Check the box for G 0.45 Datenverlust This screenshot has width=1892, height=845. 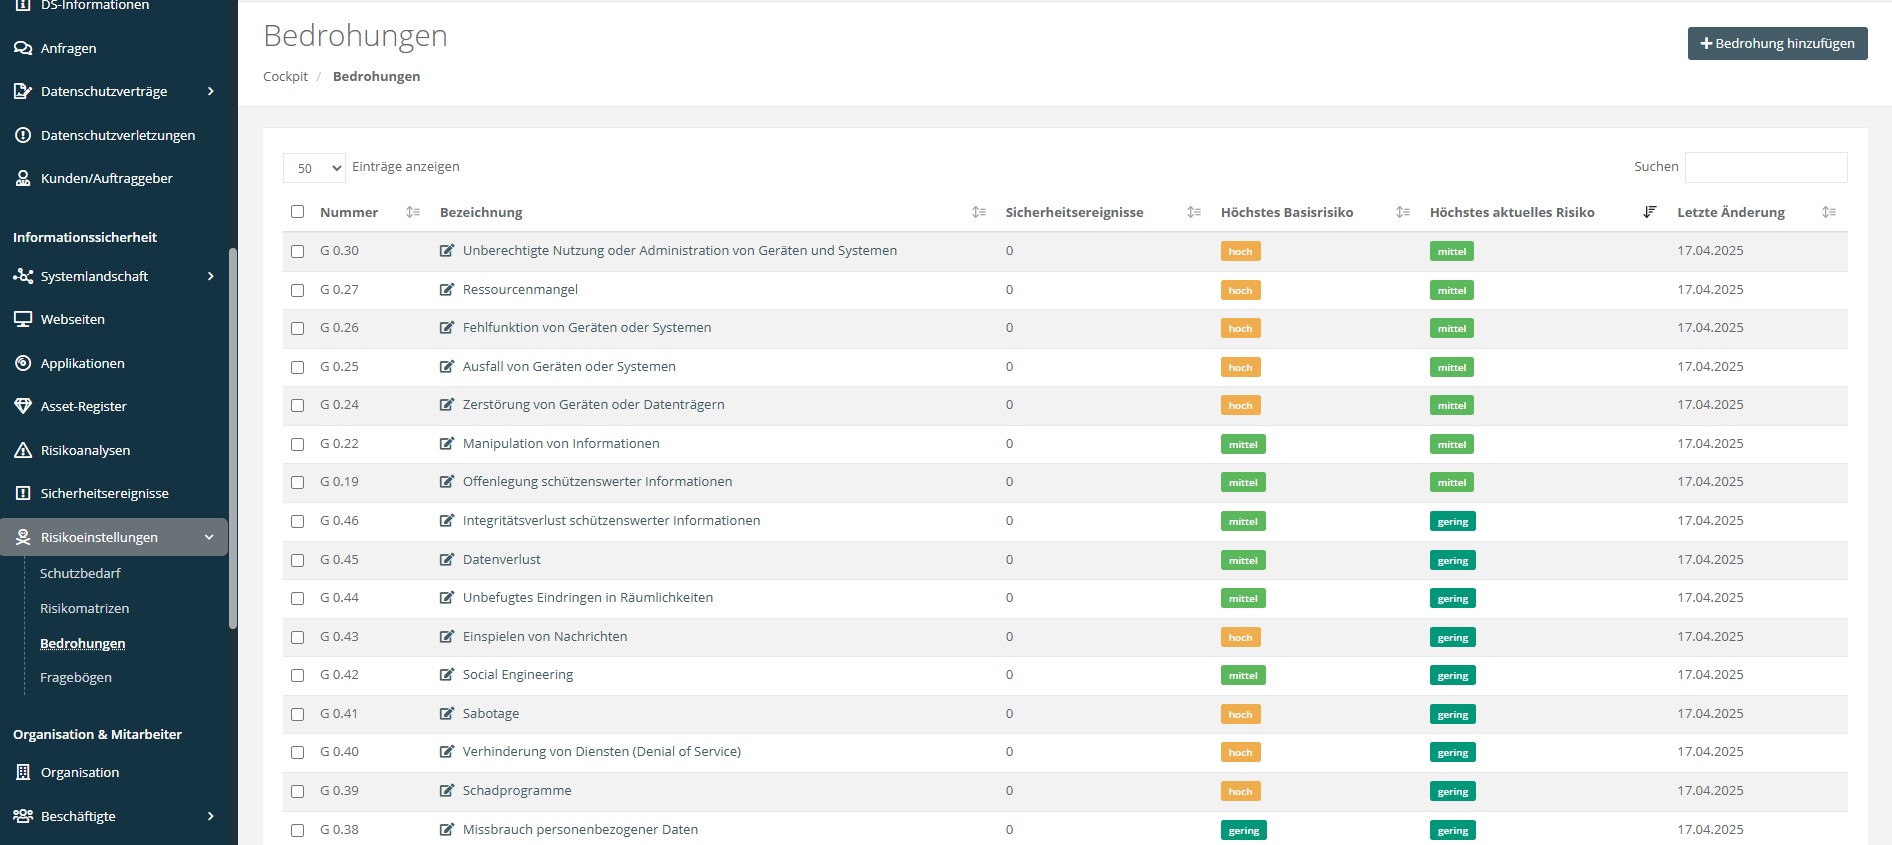297,560
